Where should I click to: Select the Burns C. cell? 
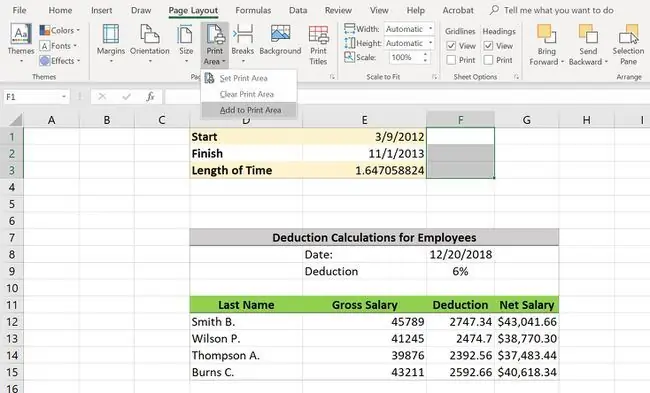[246, 372]
